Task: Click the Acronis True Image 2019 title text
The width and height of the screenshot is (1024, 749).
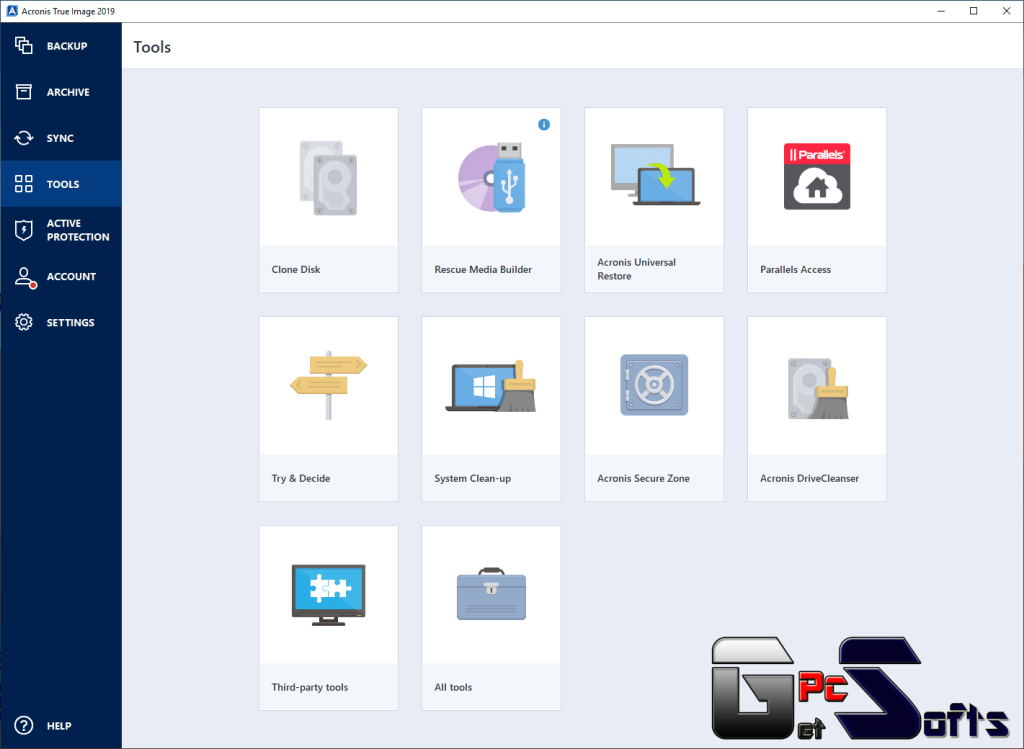Action: coord(68,11)
